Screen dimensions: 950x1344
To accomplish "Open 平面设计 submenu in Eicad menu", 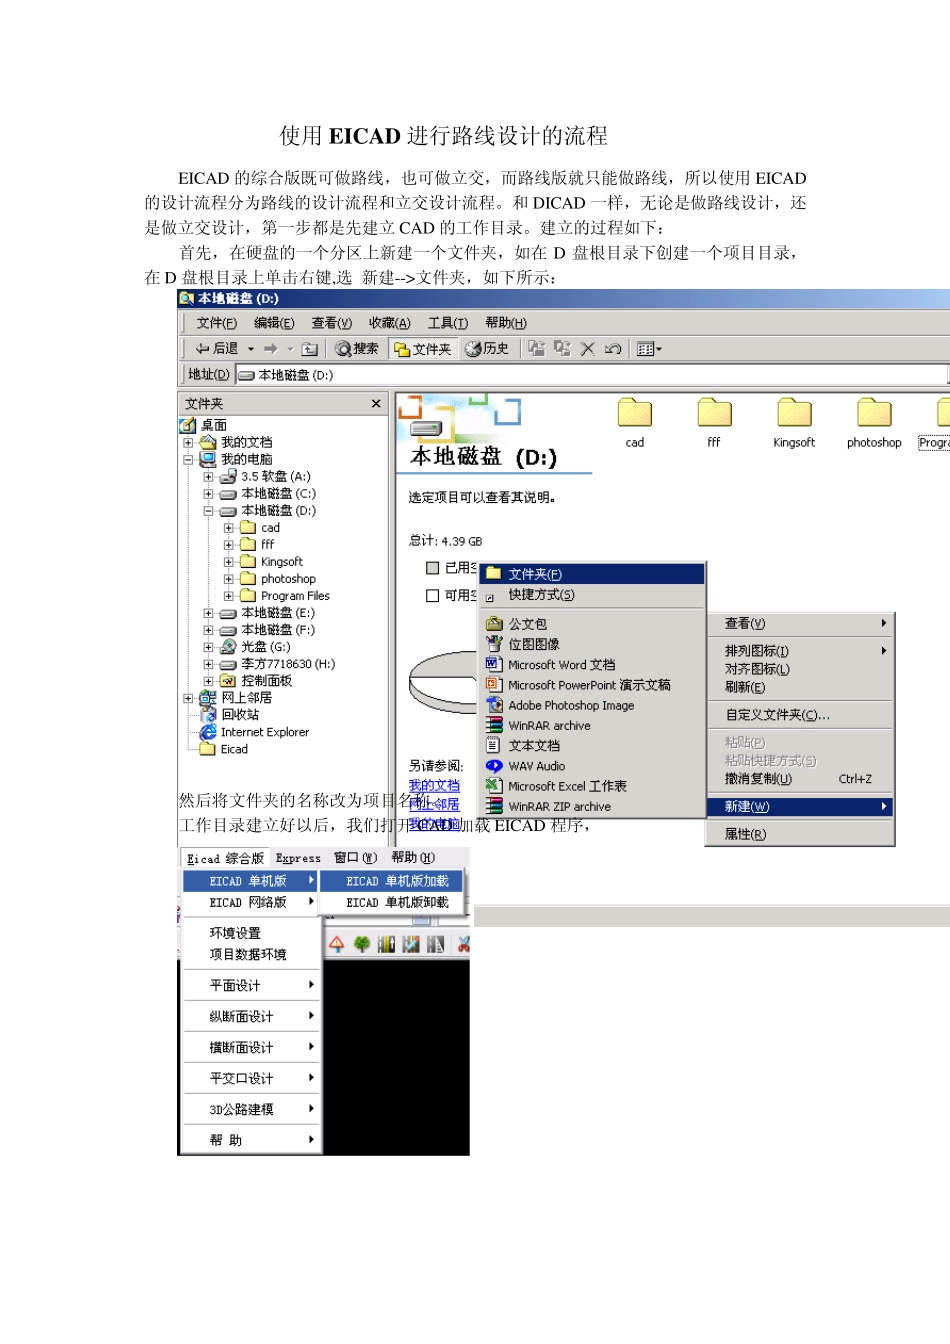I will coord(252,985).
